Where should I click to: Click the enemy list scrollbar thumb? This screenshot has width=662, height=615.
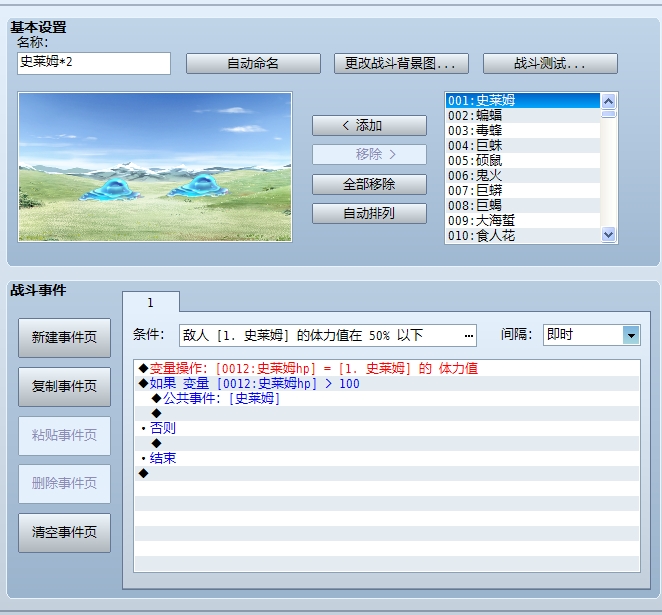[608, 114]
